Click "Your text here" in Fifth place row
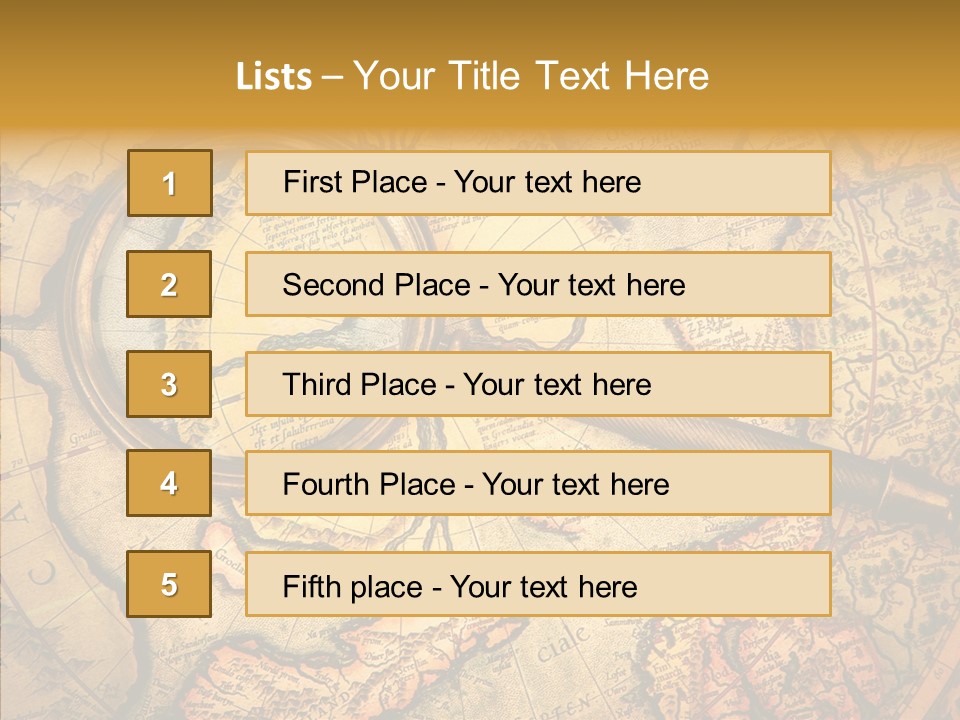The image size is (960, 720). click(x=543, y=586)
